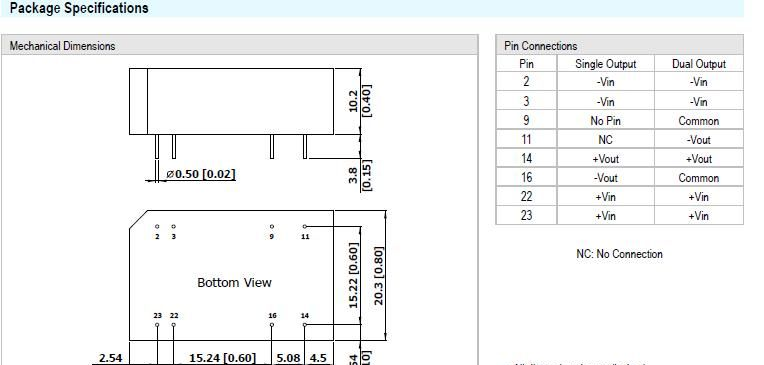Click pin 22 label in Bottom View drawing
The width and height of the screenshot is (764, 365).
click(174, 316)
